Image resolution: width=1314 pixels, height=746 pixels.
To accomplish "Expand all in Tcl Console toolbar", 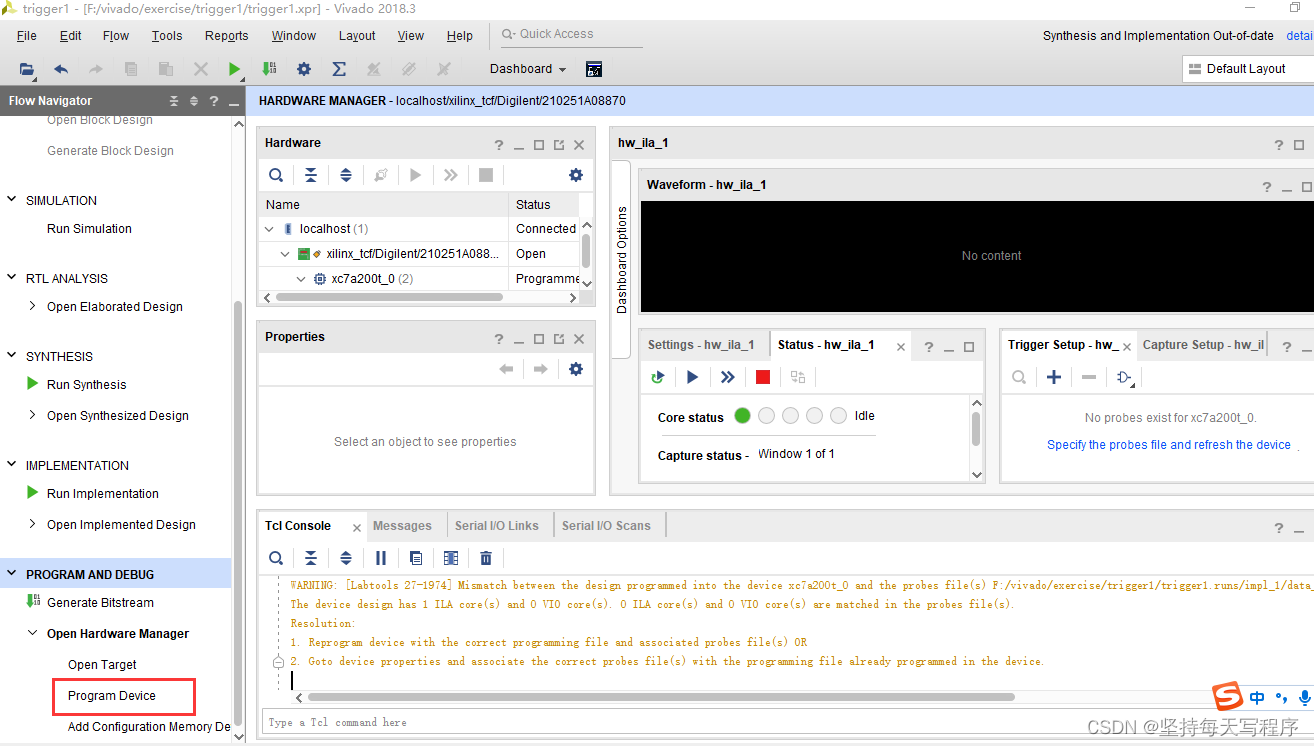I will pos(346,558).
